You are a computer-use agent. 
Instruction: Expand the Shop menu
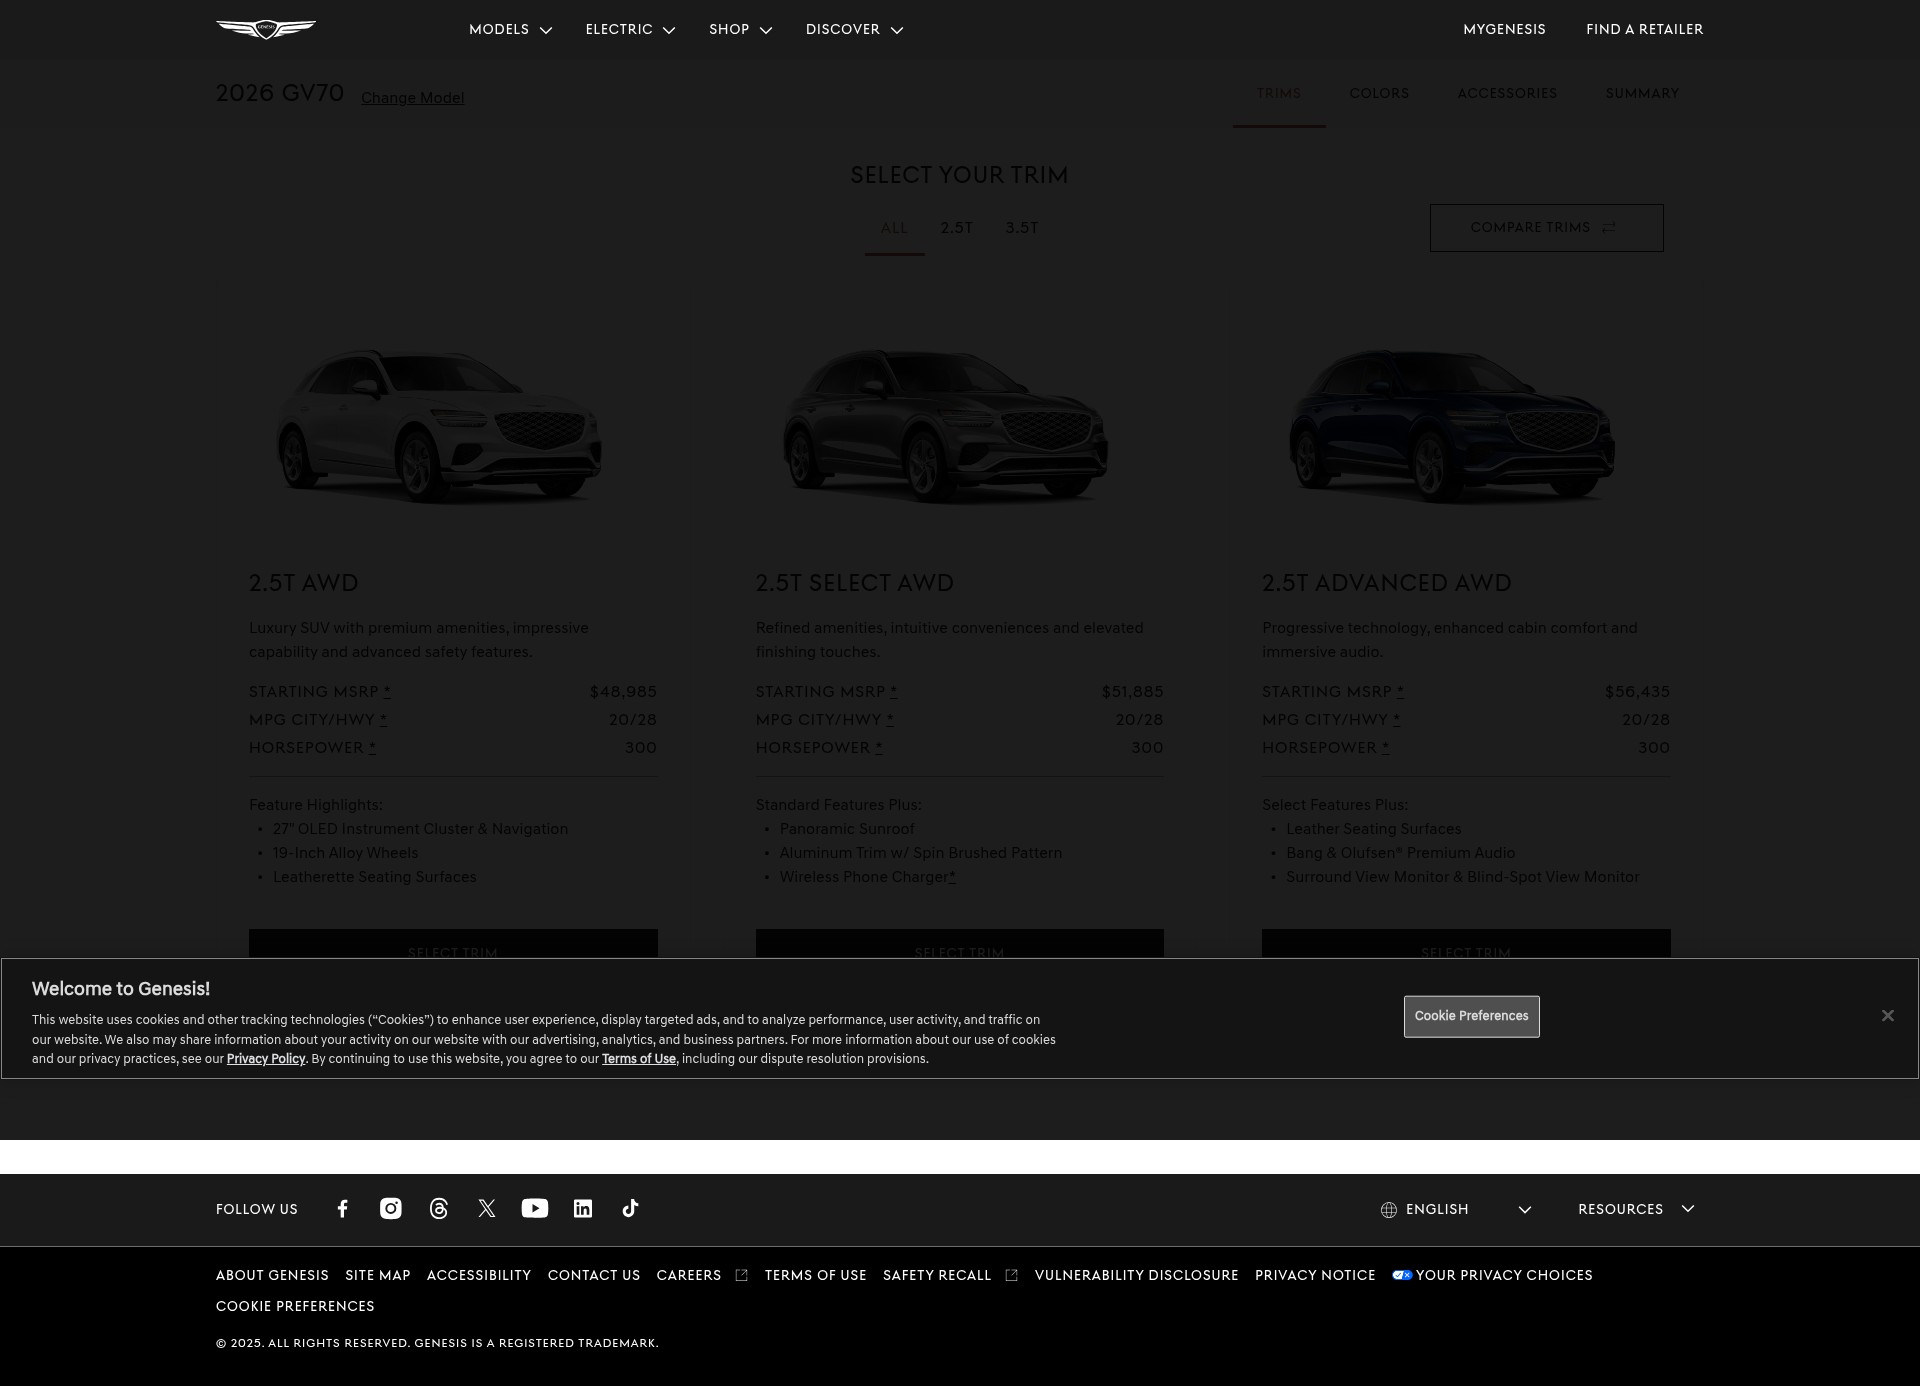[x=741, y=30]
